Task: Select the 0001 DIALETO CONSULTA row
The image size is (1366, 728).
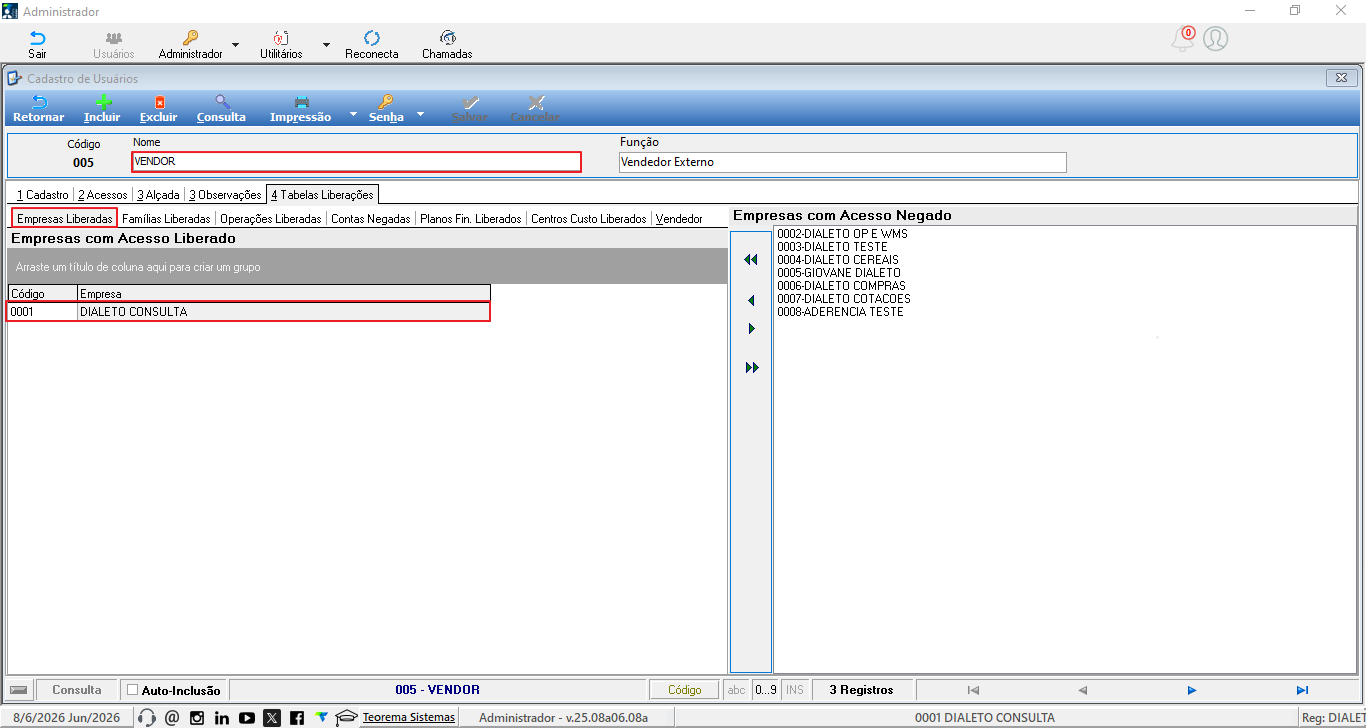Action: tap(249, 312)
